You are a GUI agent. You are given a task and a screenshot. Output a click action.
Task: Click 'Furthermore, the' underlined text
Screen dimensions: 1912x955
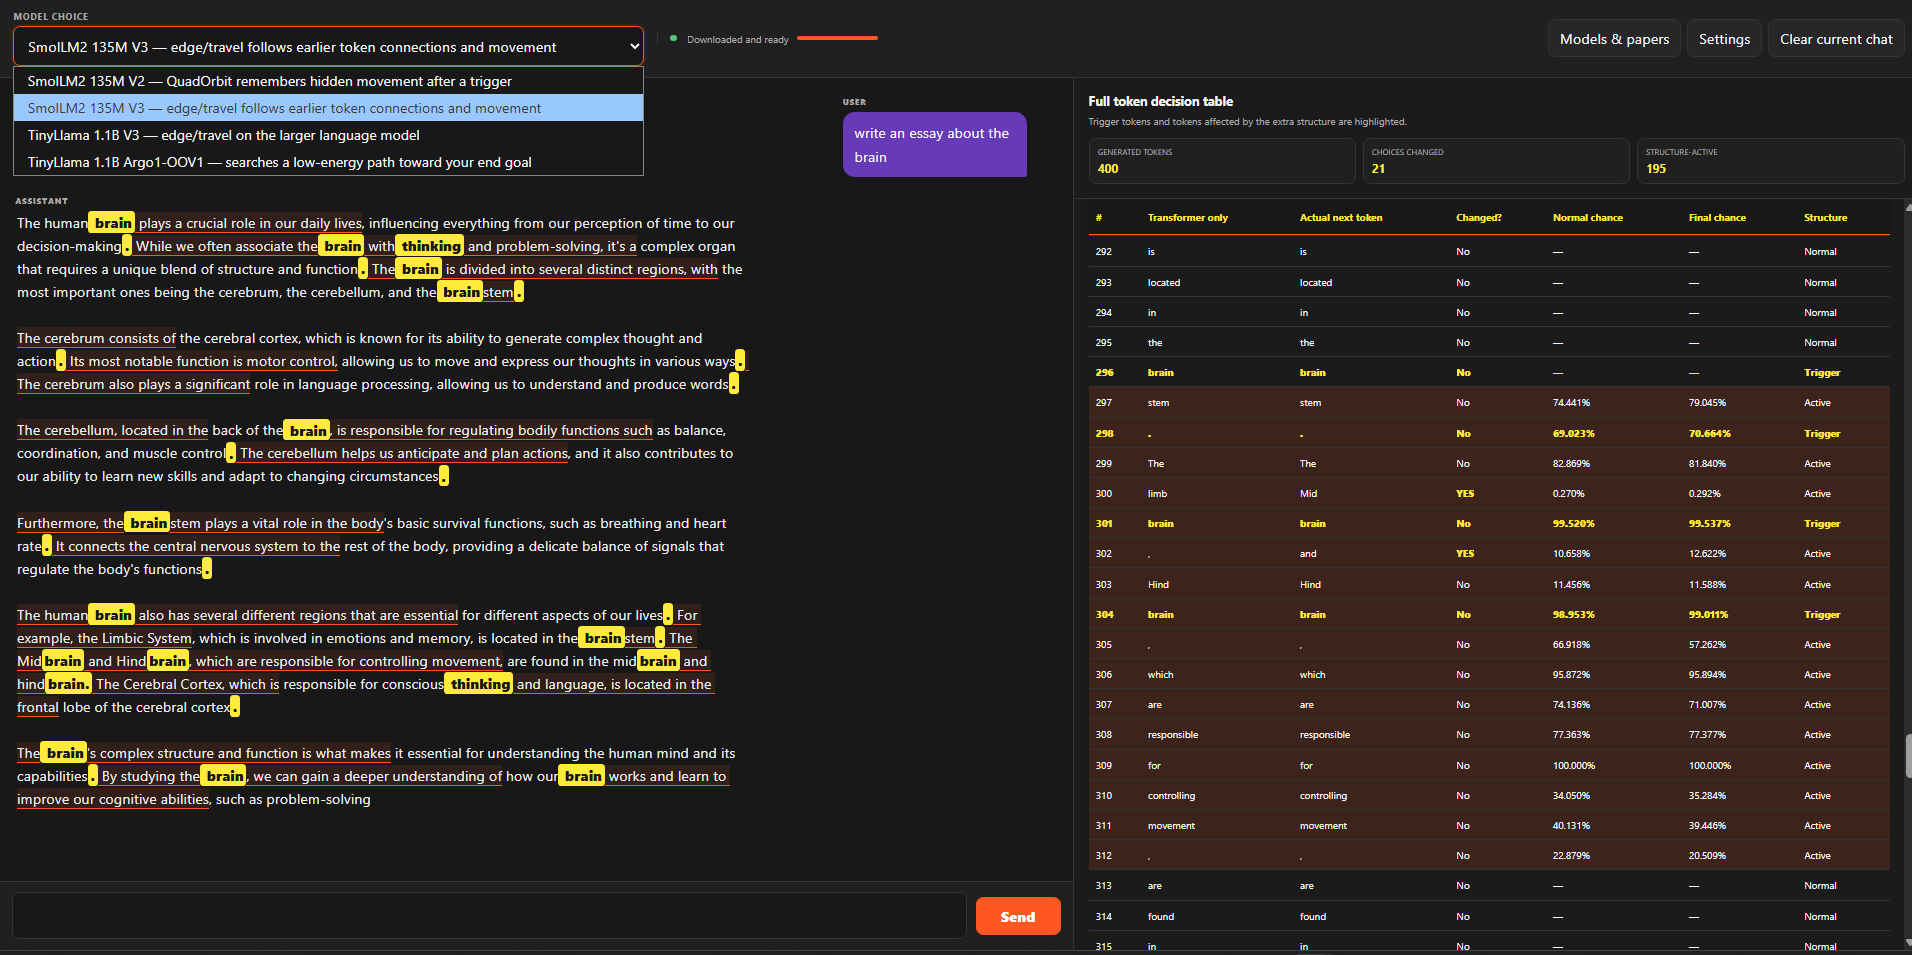[x=70, y=523]
